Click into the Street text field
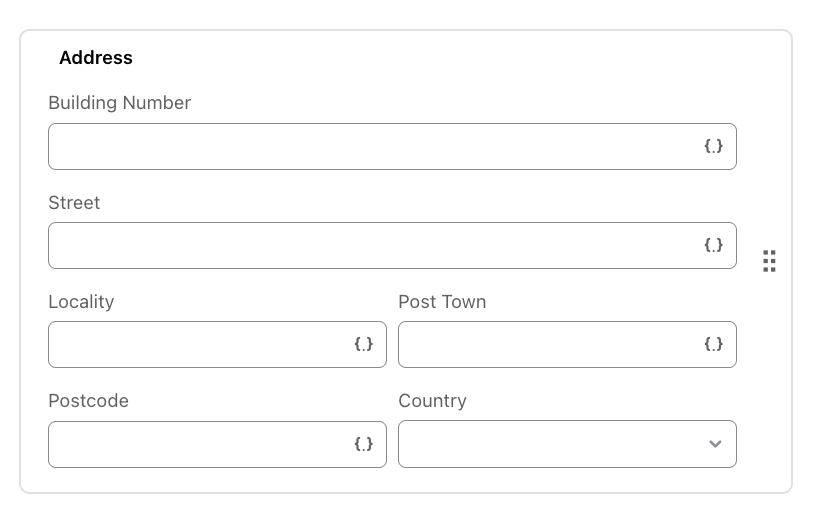Viewport: 814px width, 526px height. tap(392, 246)
